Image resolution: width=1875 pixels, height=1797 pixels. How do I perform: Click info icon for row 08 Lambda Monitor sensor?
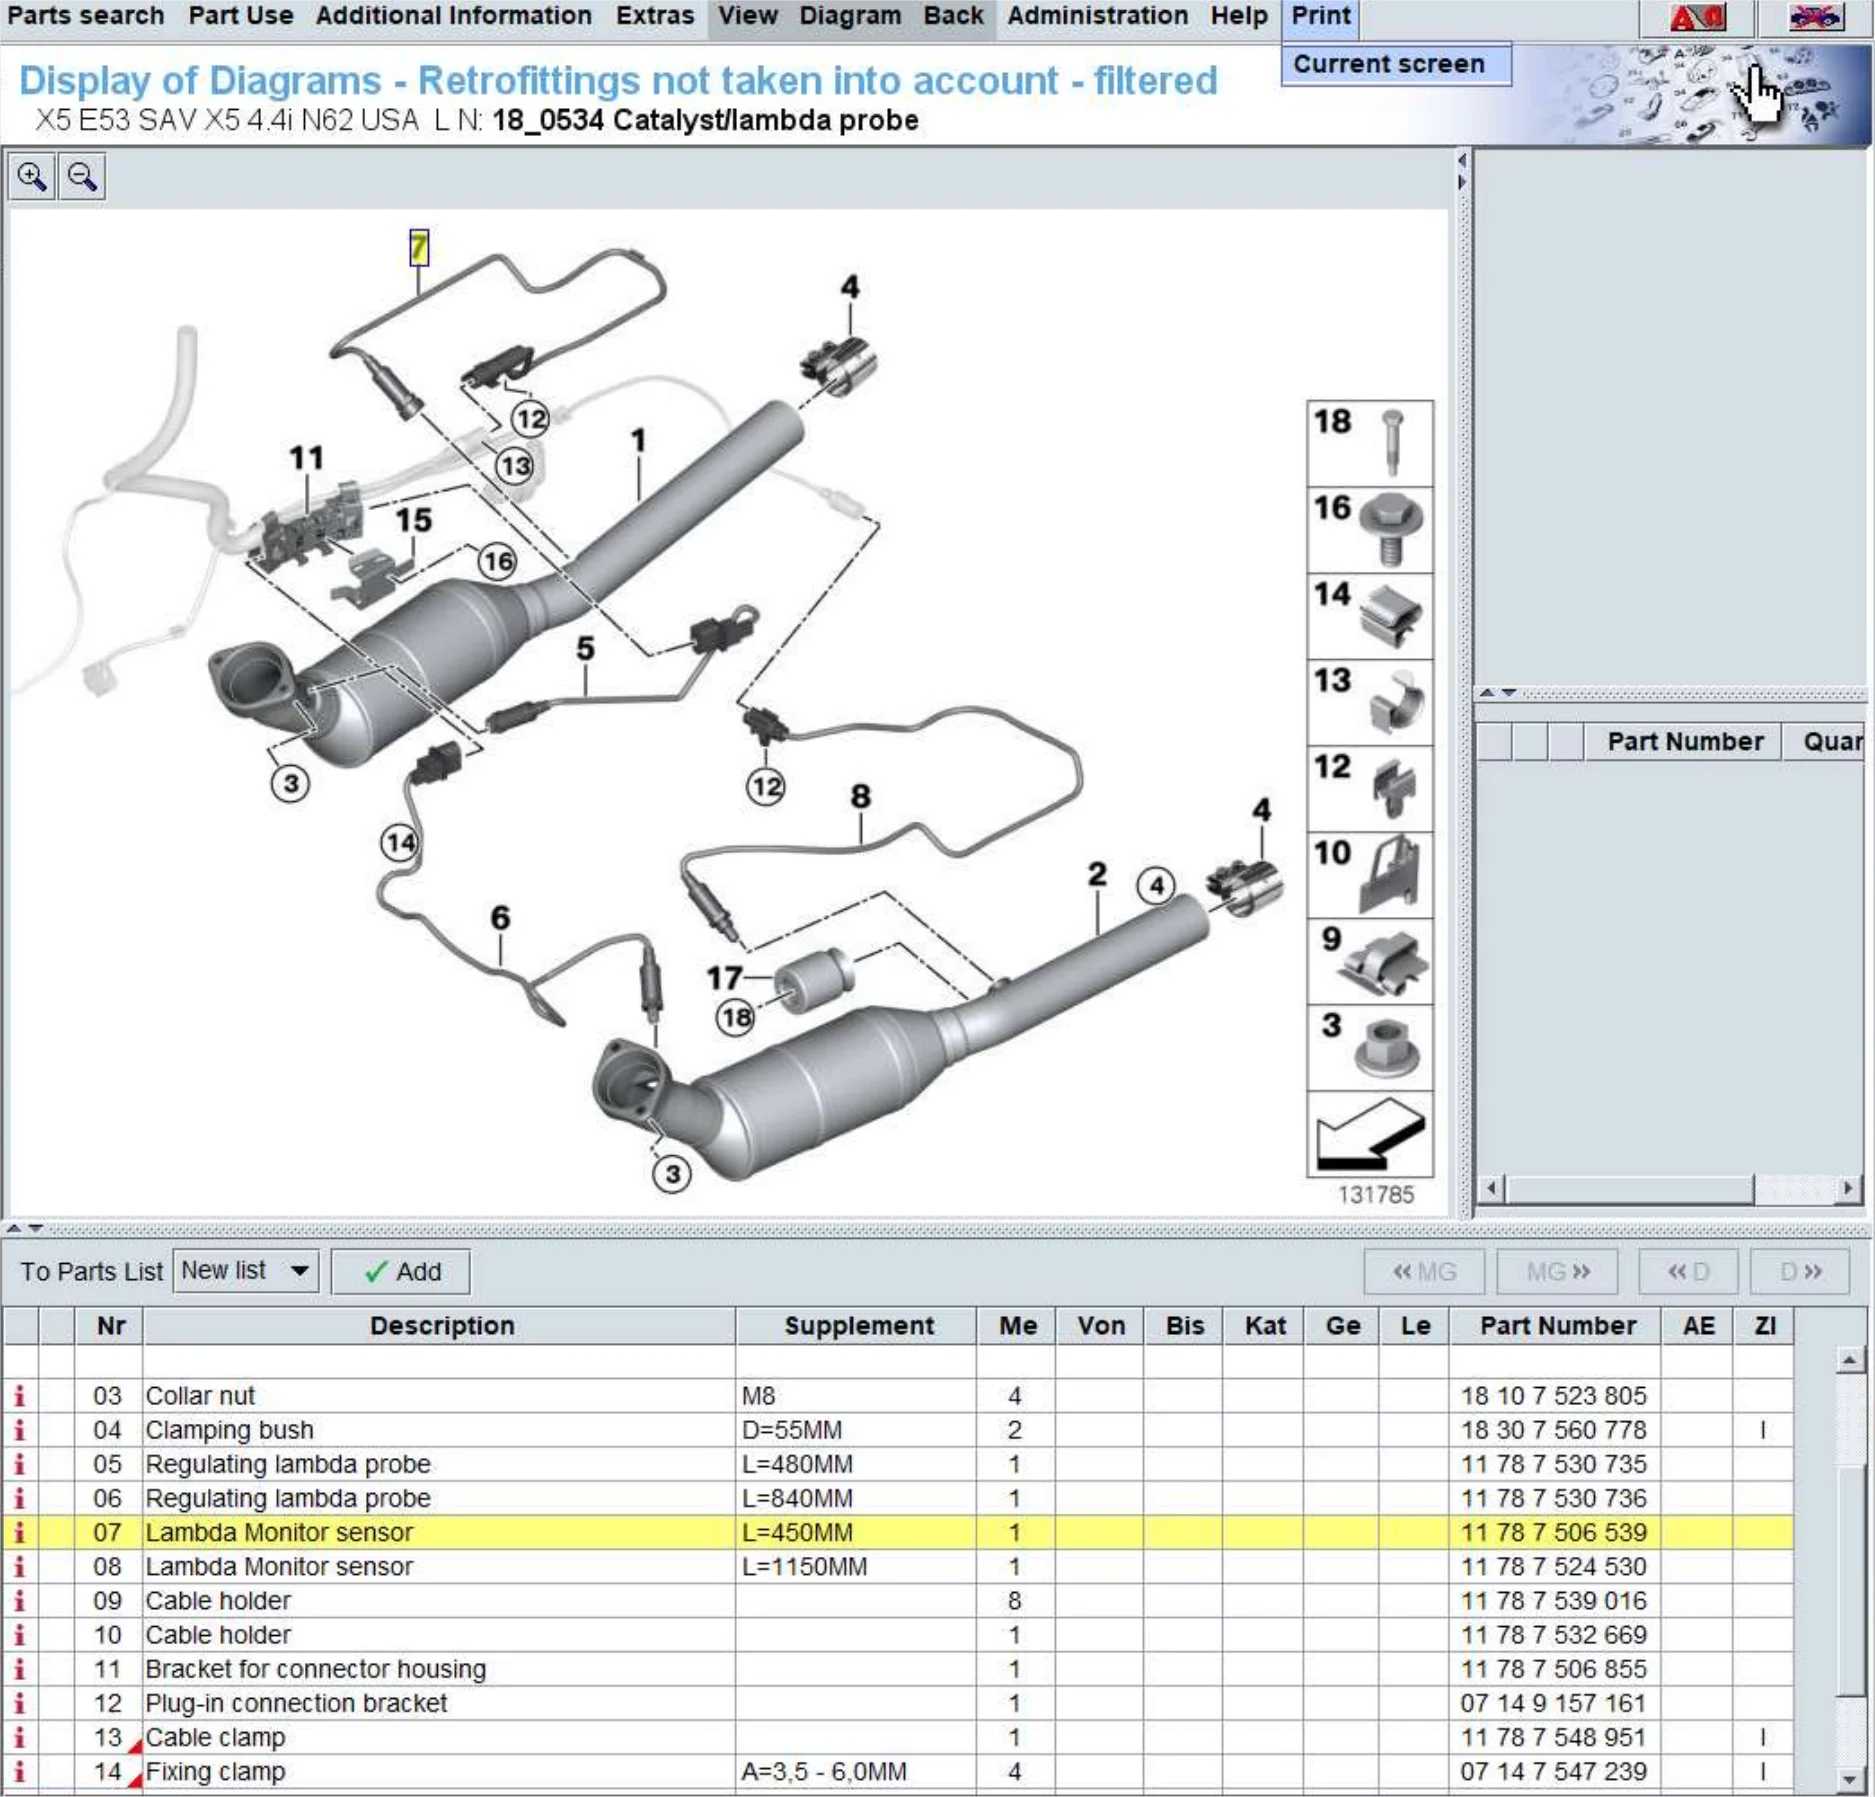pyautogui.click(x=19, y=1566)
